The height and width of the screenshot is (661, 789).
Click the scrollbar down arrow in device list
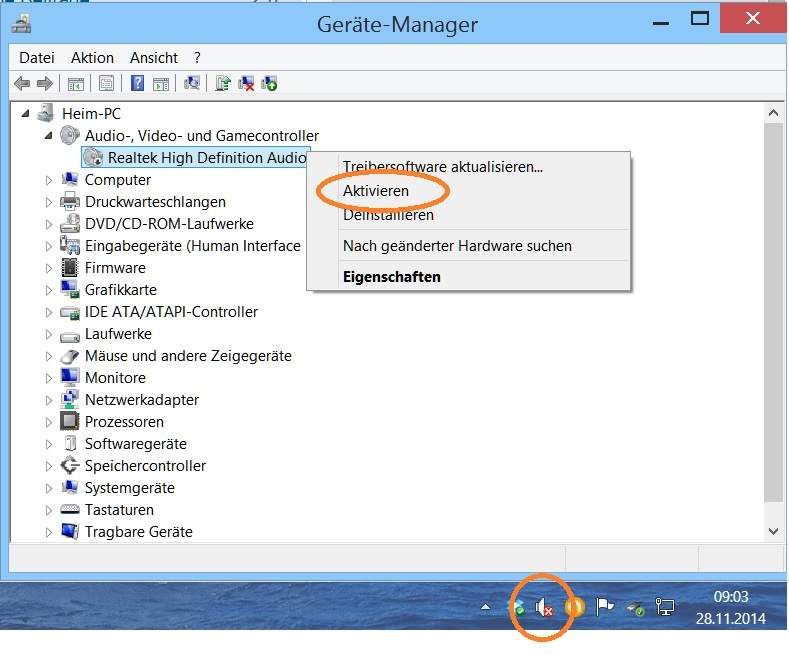point(773,532)
